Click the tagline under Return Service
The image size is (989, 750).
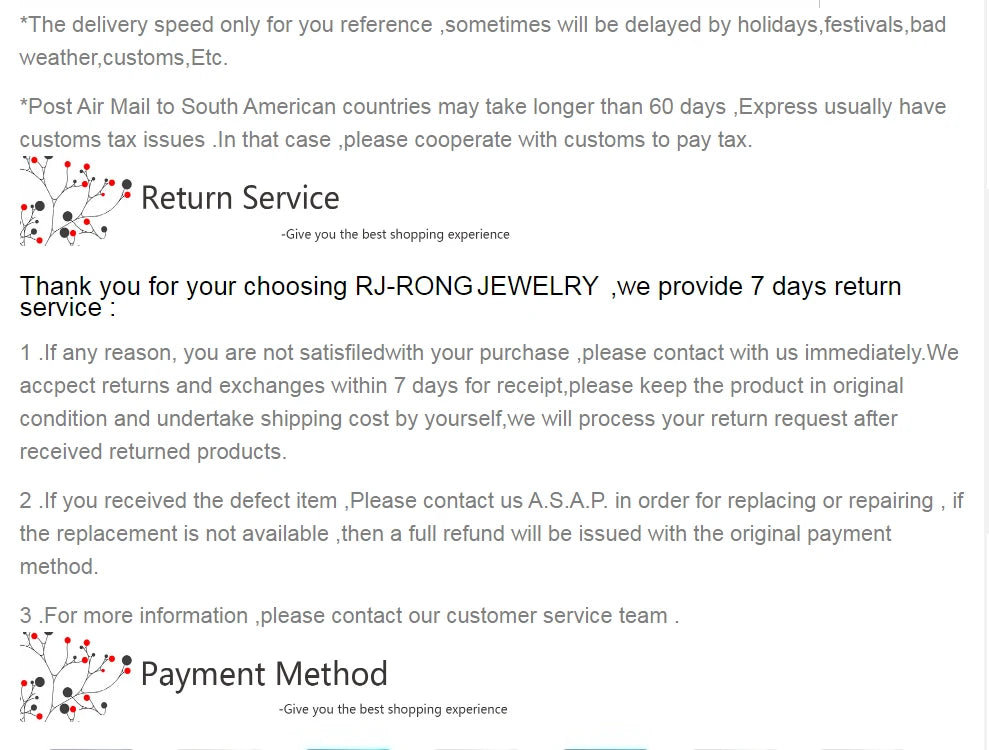click(396, 234)
